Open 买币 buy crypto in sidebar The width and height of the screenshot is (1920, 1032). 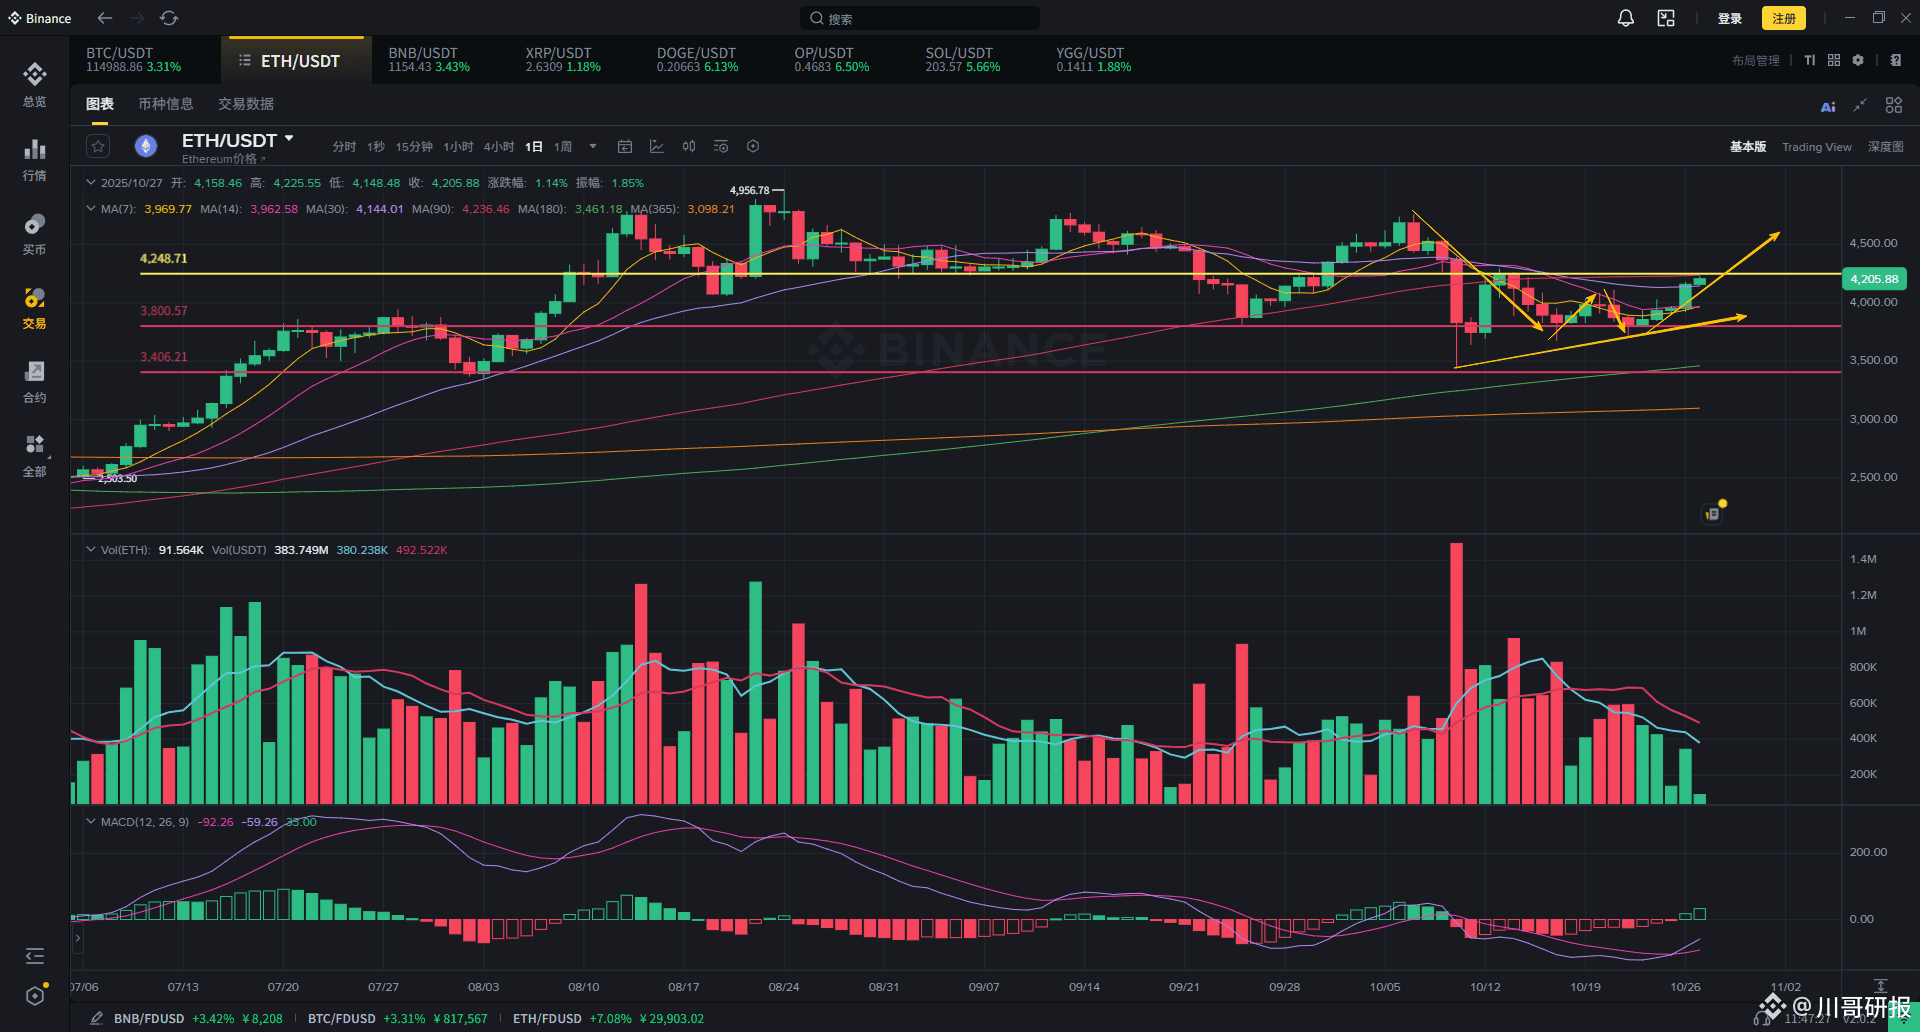tap(35, 234)
